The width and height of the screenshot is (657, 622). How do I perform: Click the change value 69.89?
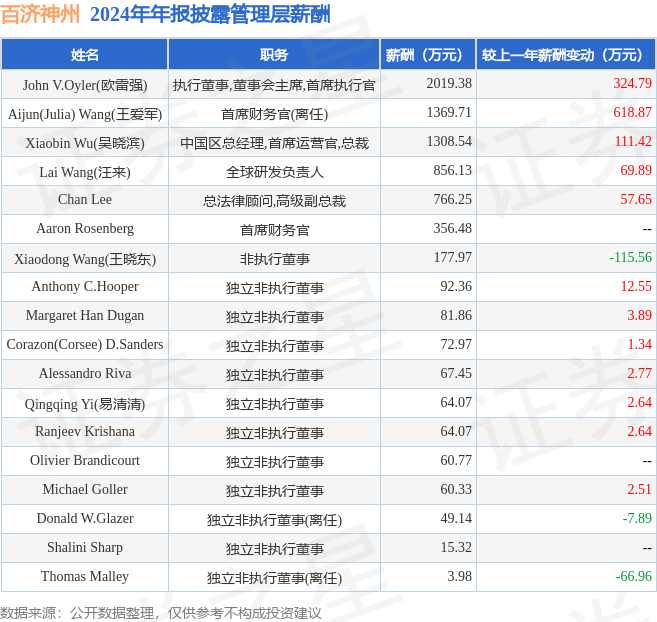(636, 170)
